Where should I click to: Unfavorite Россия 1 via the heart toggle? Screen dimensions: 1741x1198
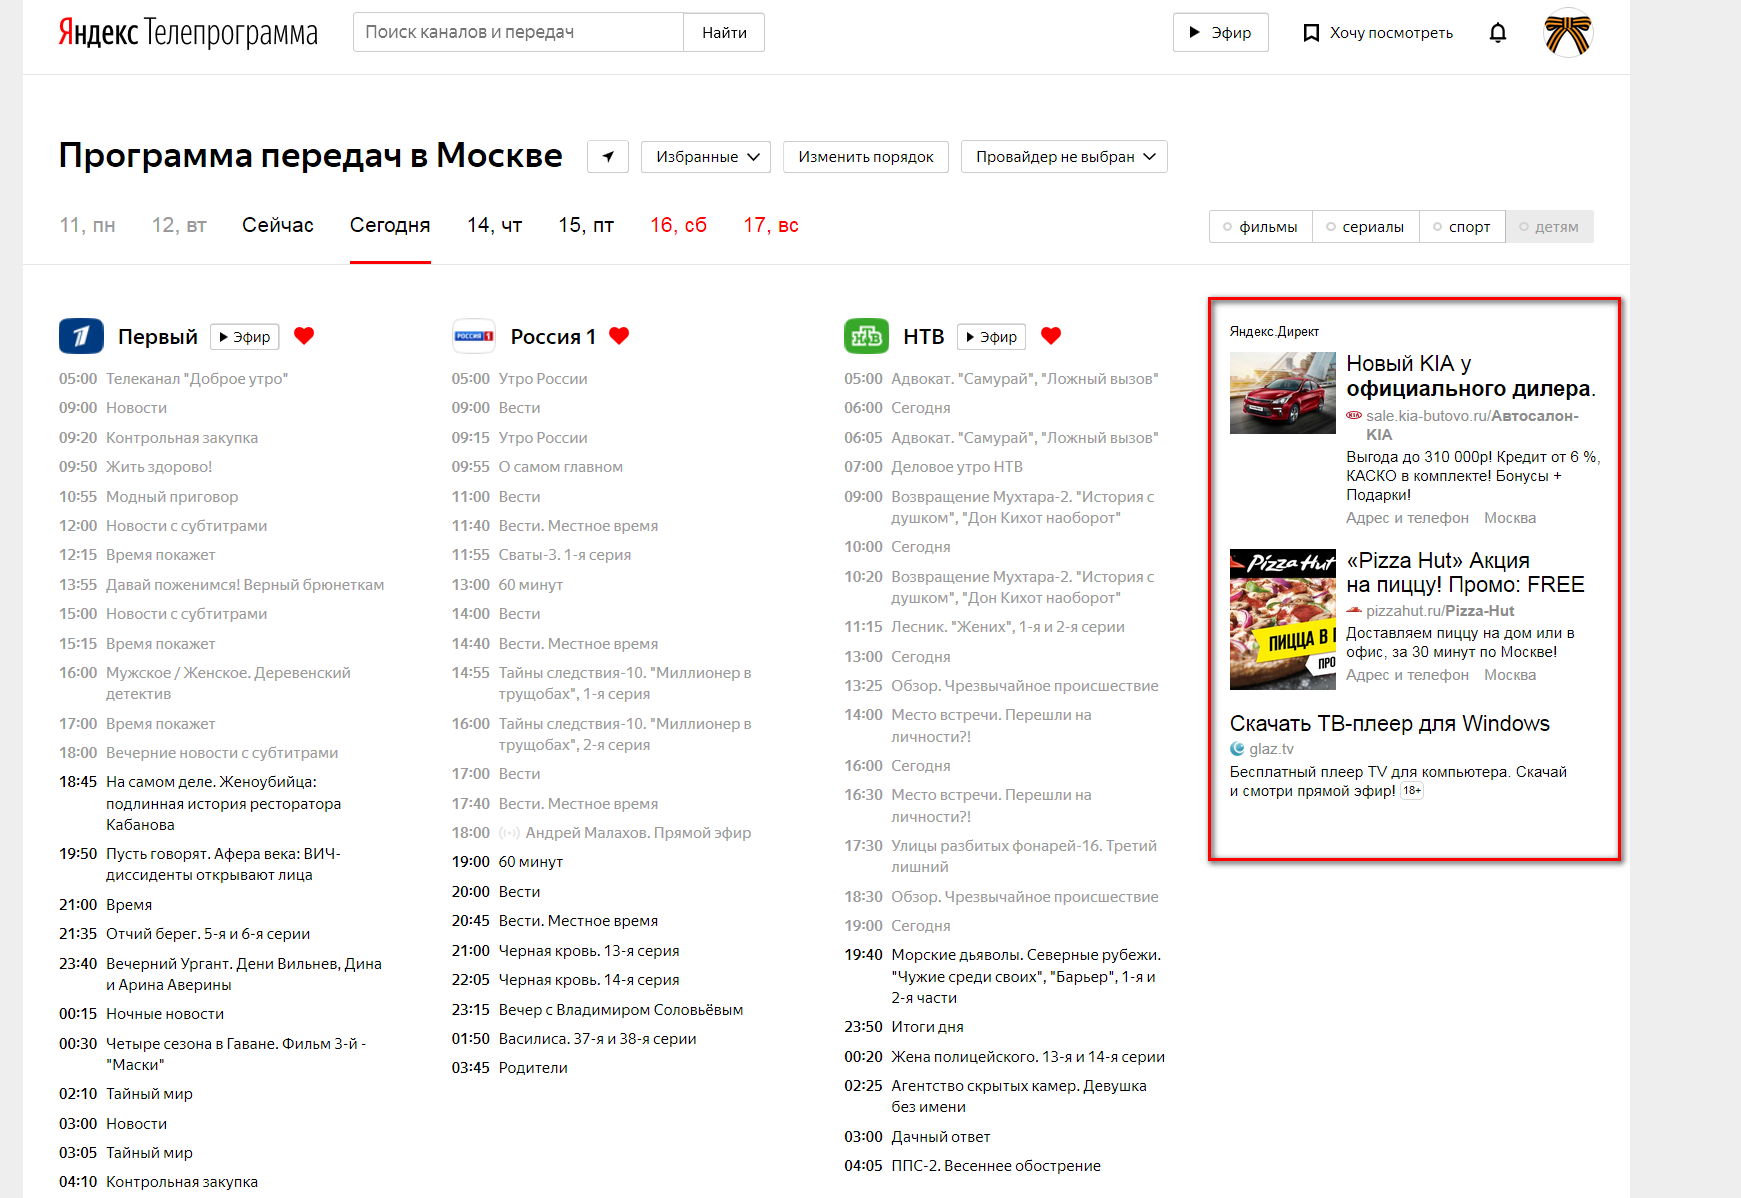point(620,336)
